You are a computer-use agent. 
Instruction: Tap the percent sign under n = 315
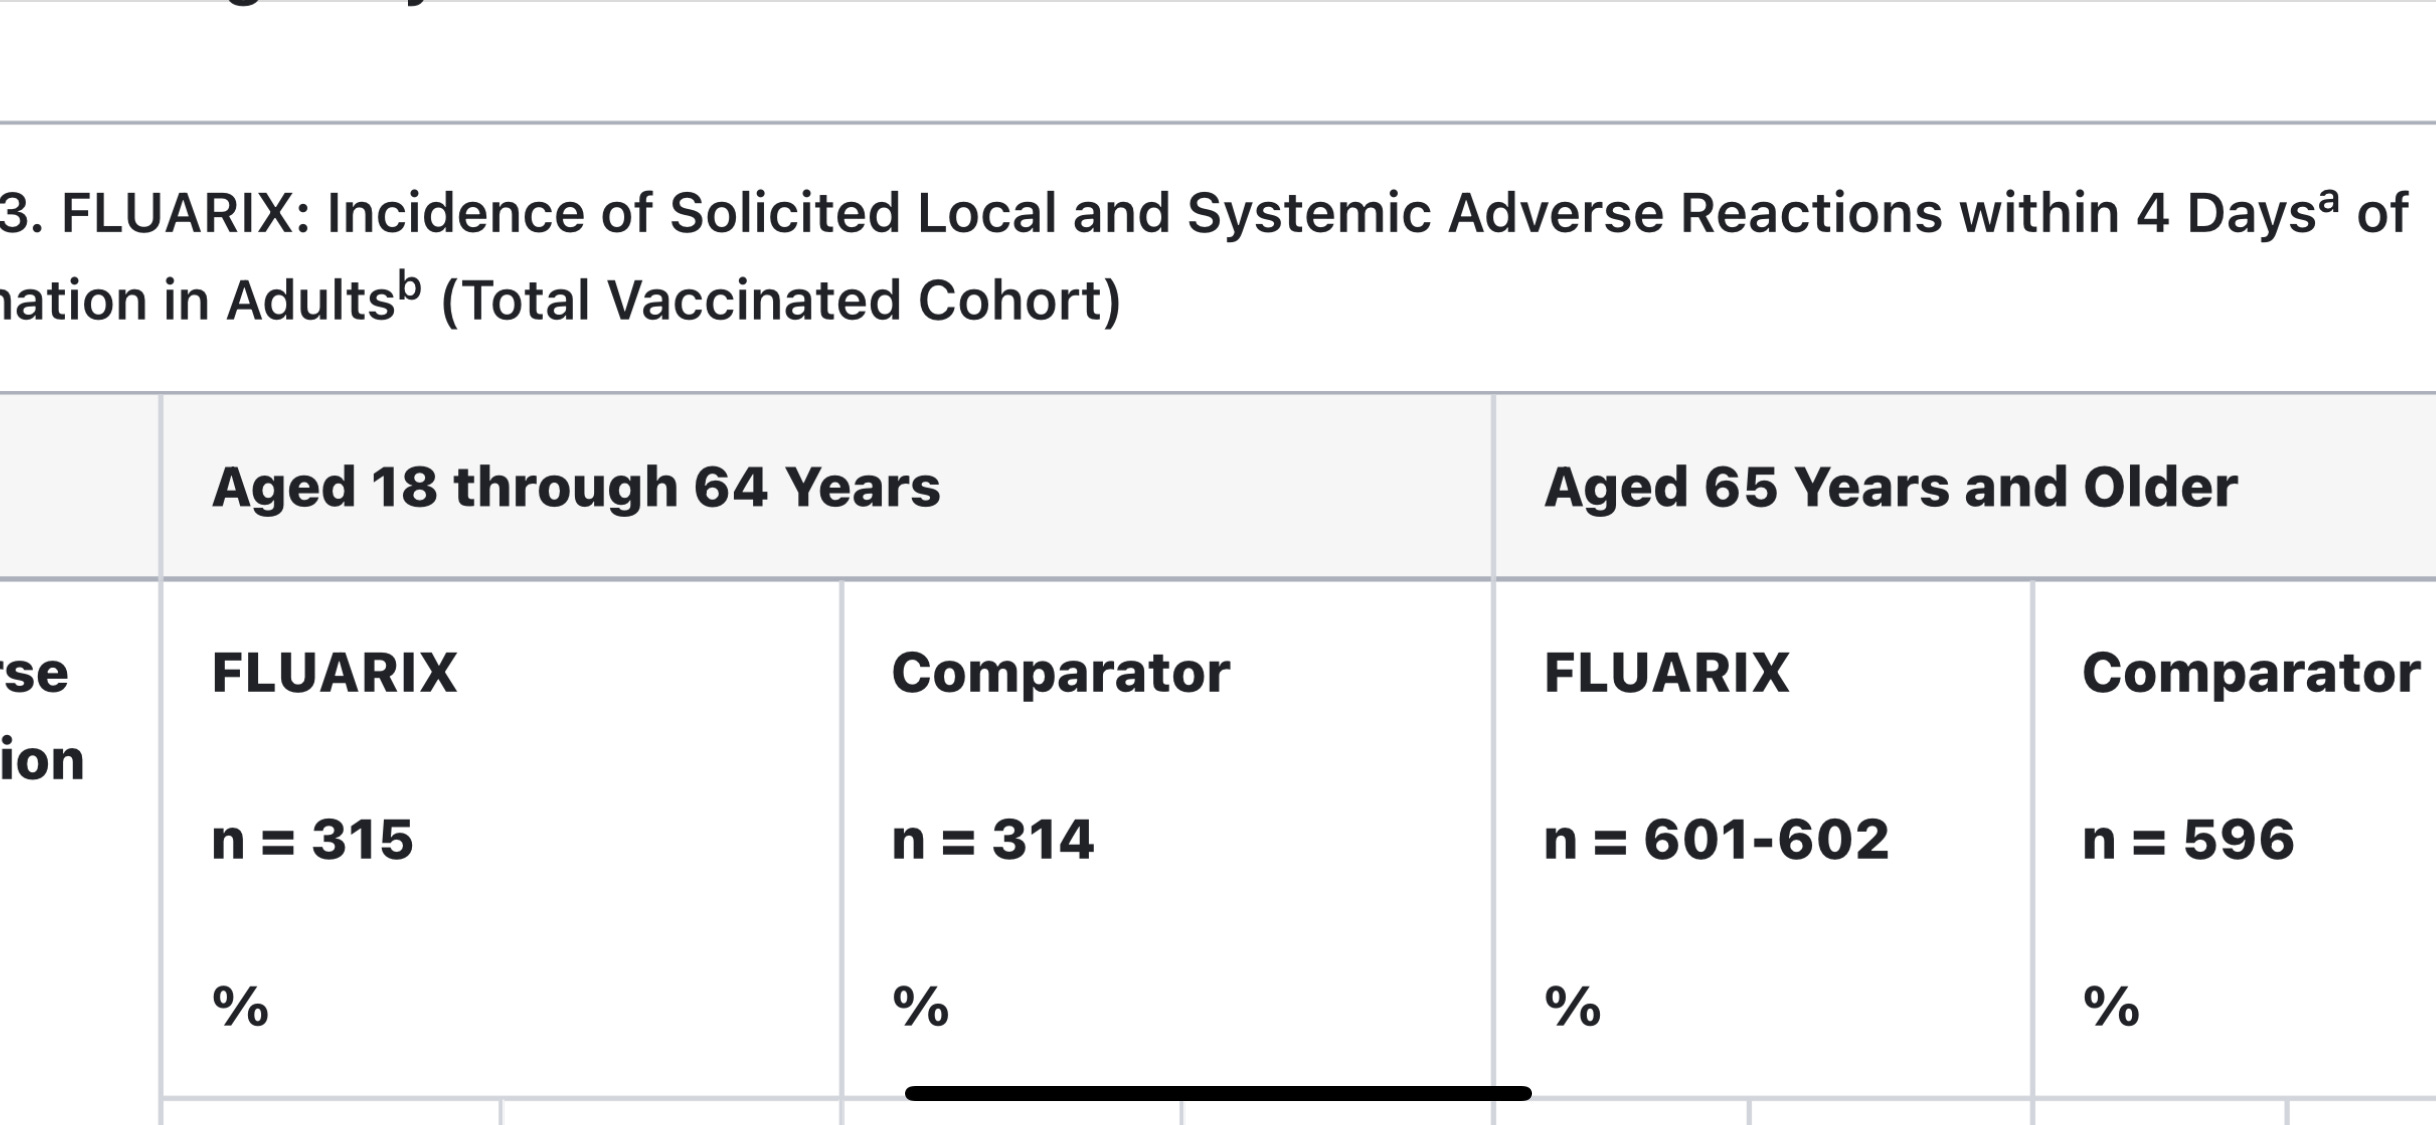tap(240, 1006)
